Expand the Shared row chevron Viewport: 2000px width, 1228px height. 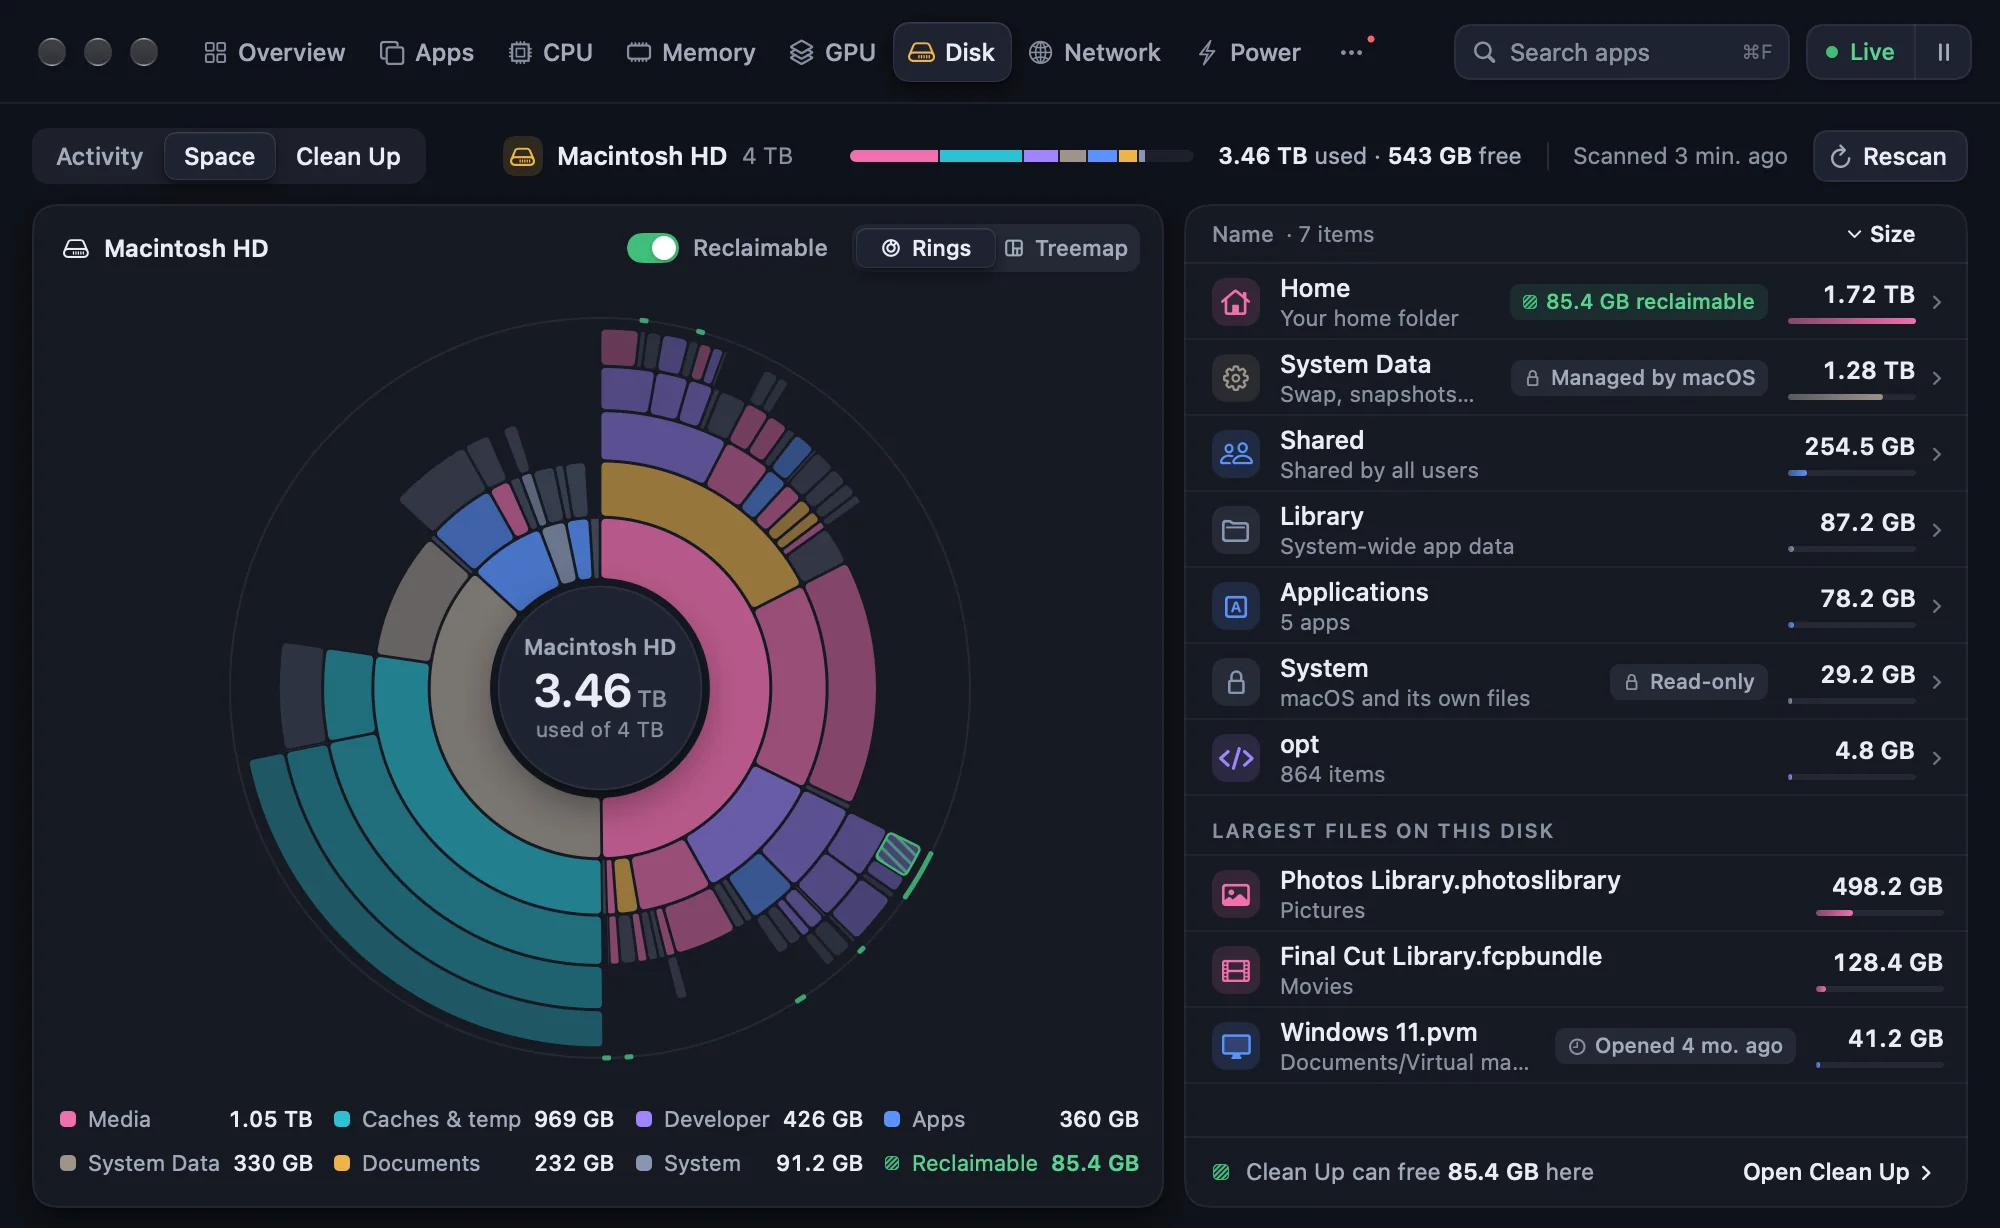pyautogui.click(x=1937, y=454)
